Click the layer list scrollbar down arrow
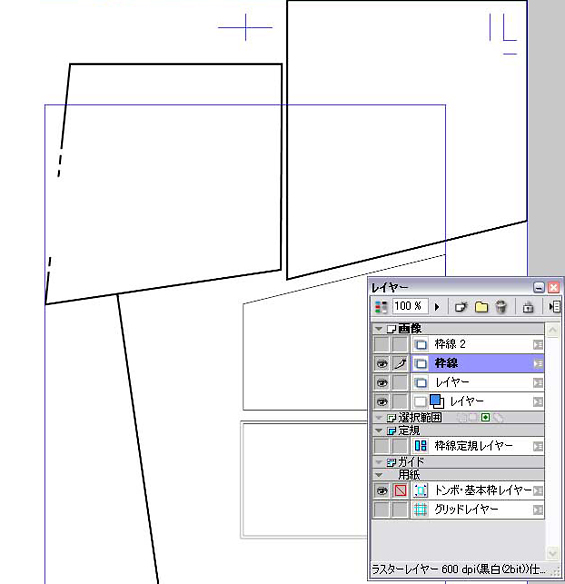This screenshot has width=565, height=584. click(553, 553)
